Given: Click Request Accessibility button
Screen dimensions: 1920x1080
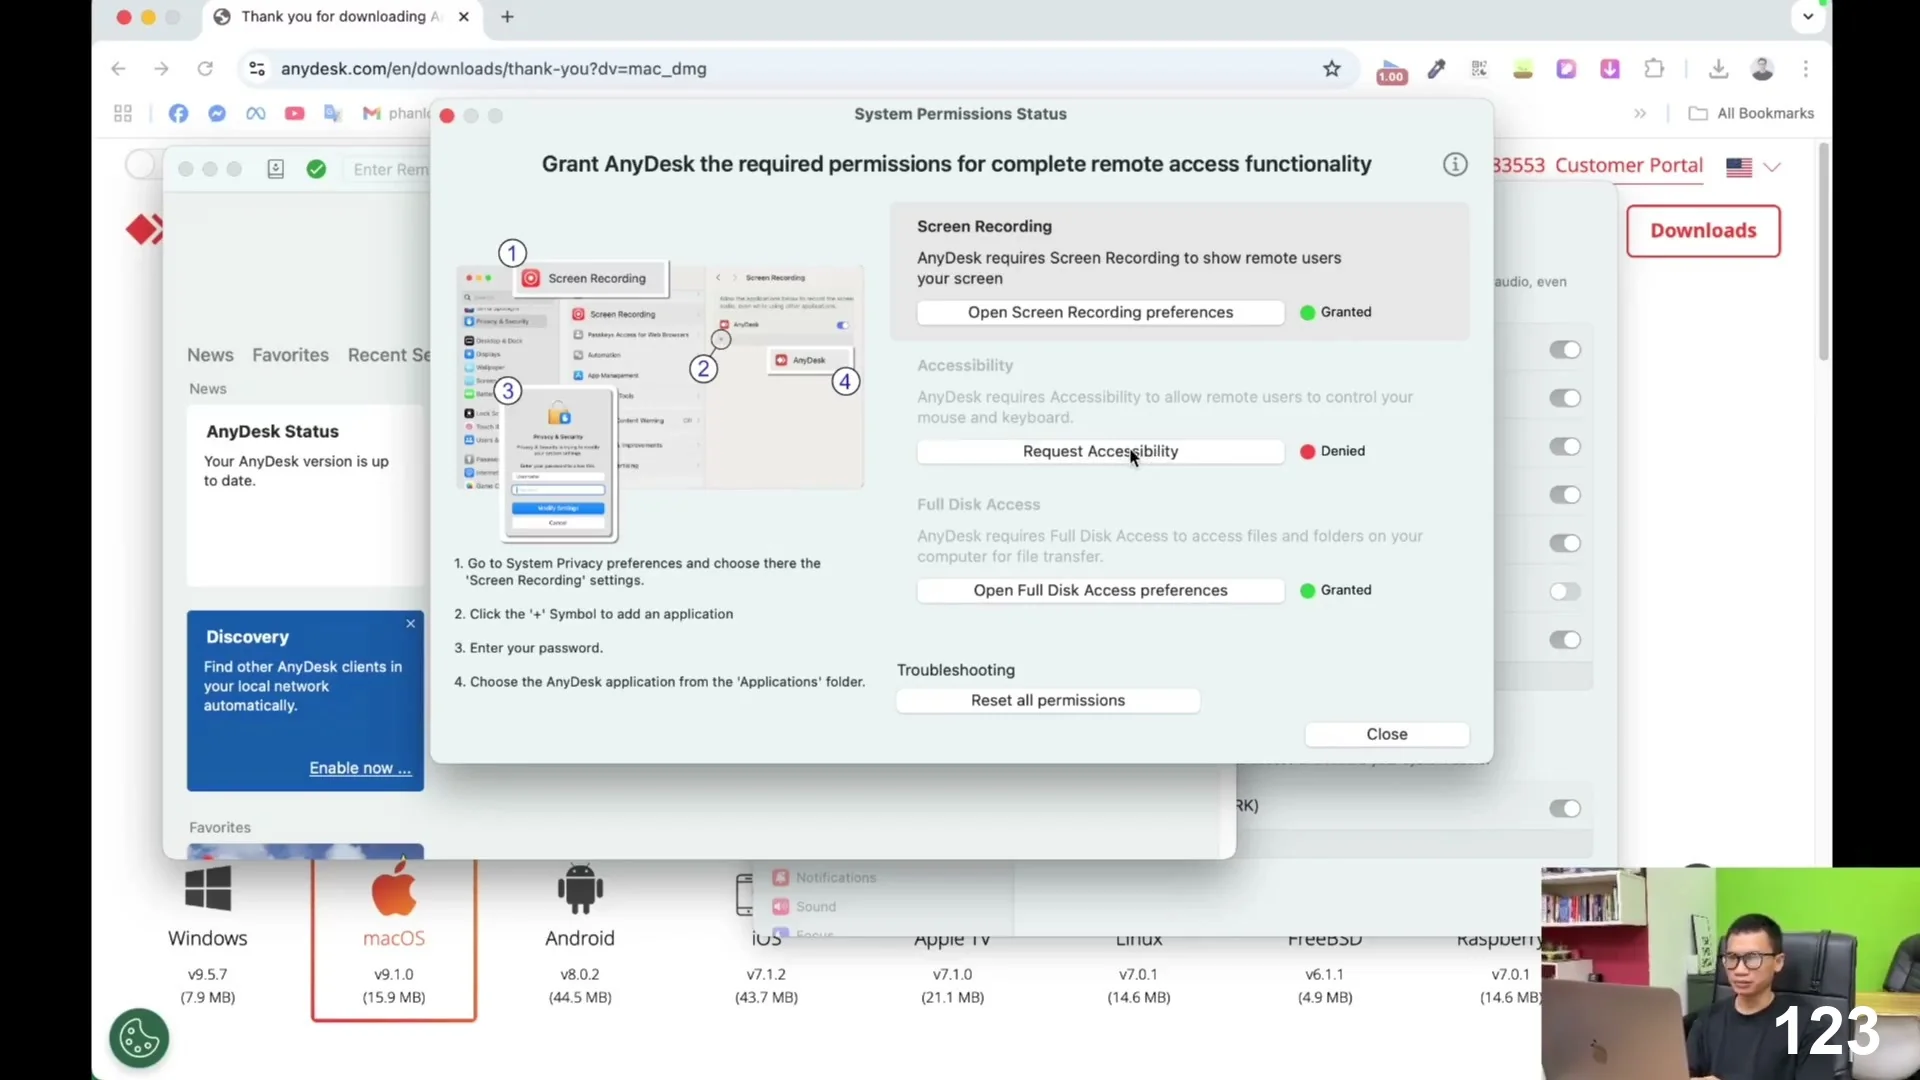Looking at the screenshot, I should pyautogui.click(x=1100, y=451).
